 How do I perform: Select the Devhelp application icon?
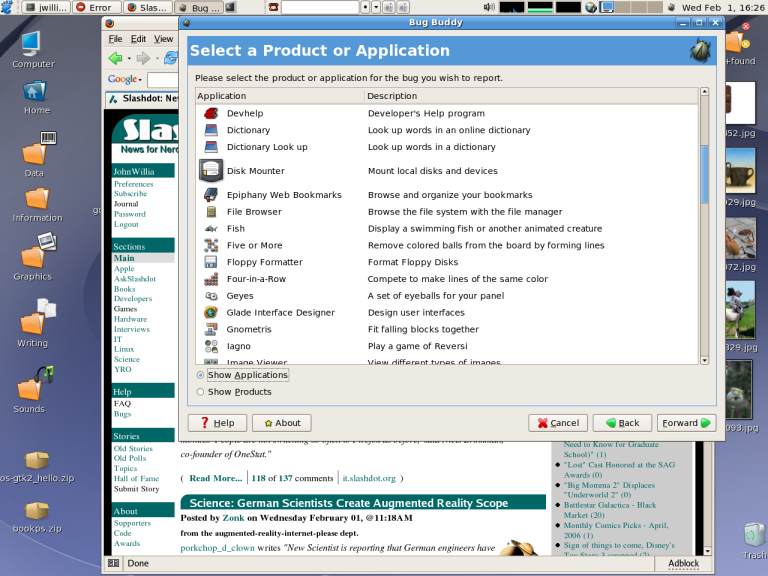pos(211,113)
